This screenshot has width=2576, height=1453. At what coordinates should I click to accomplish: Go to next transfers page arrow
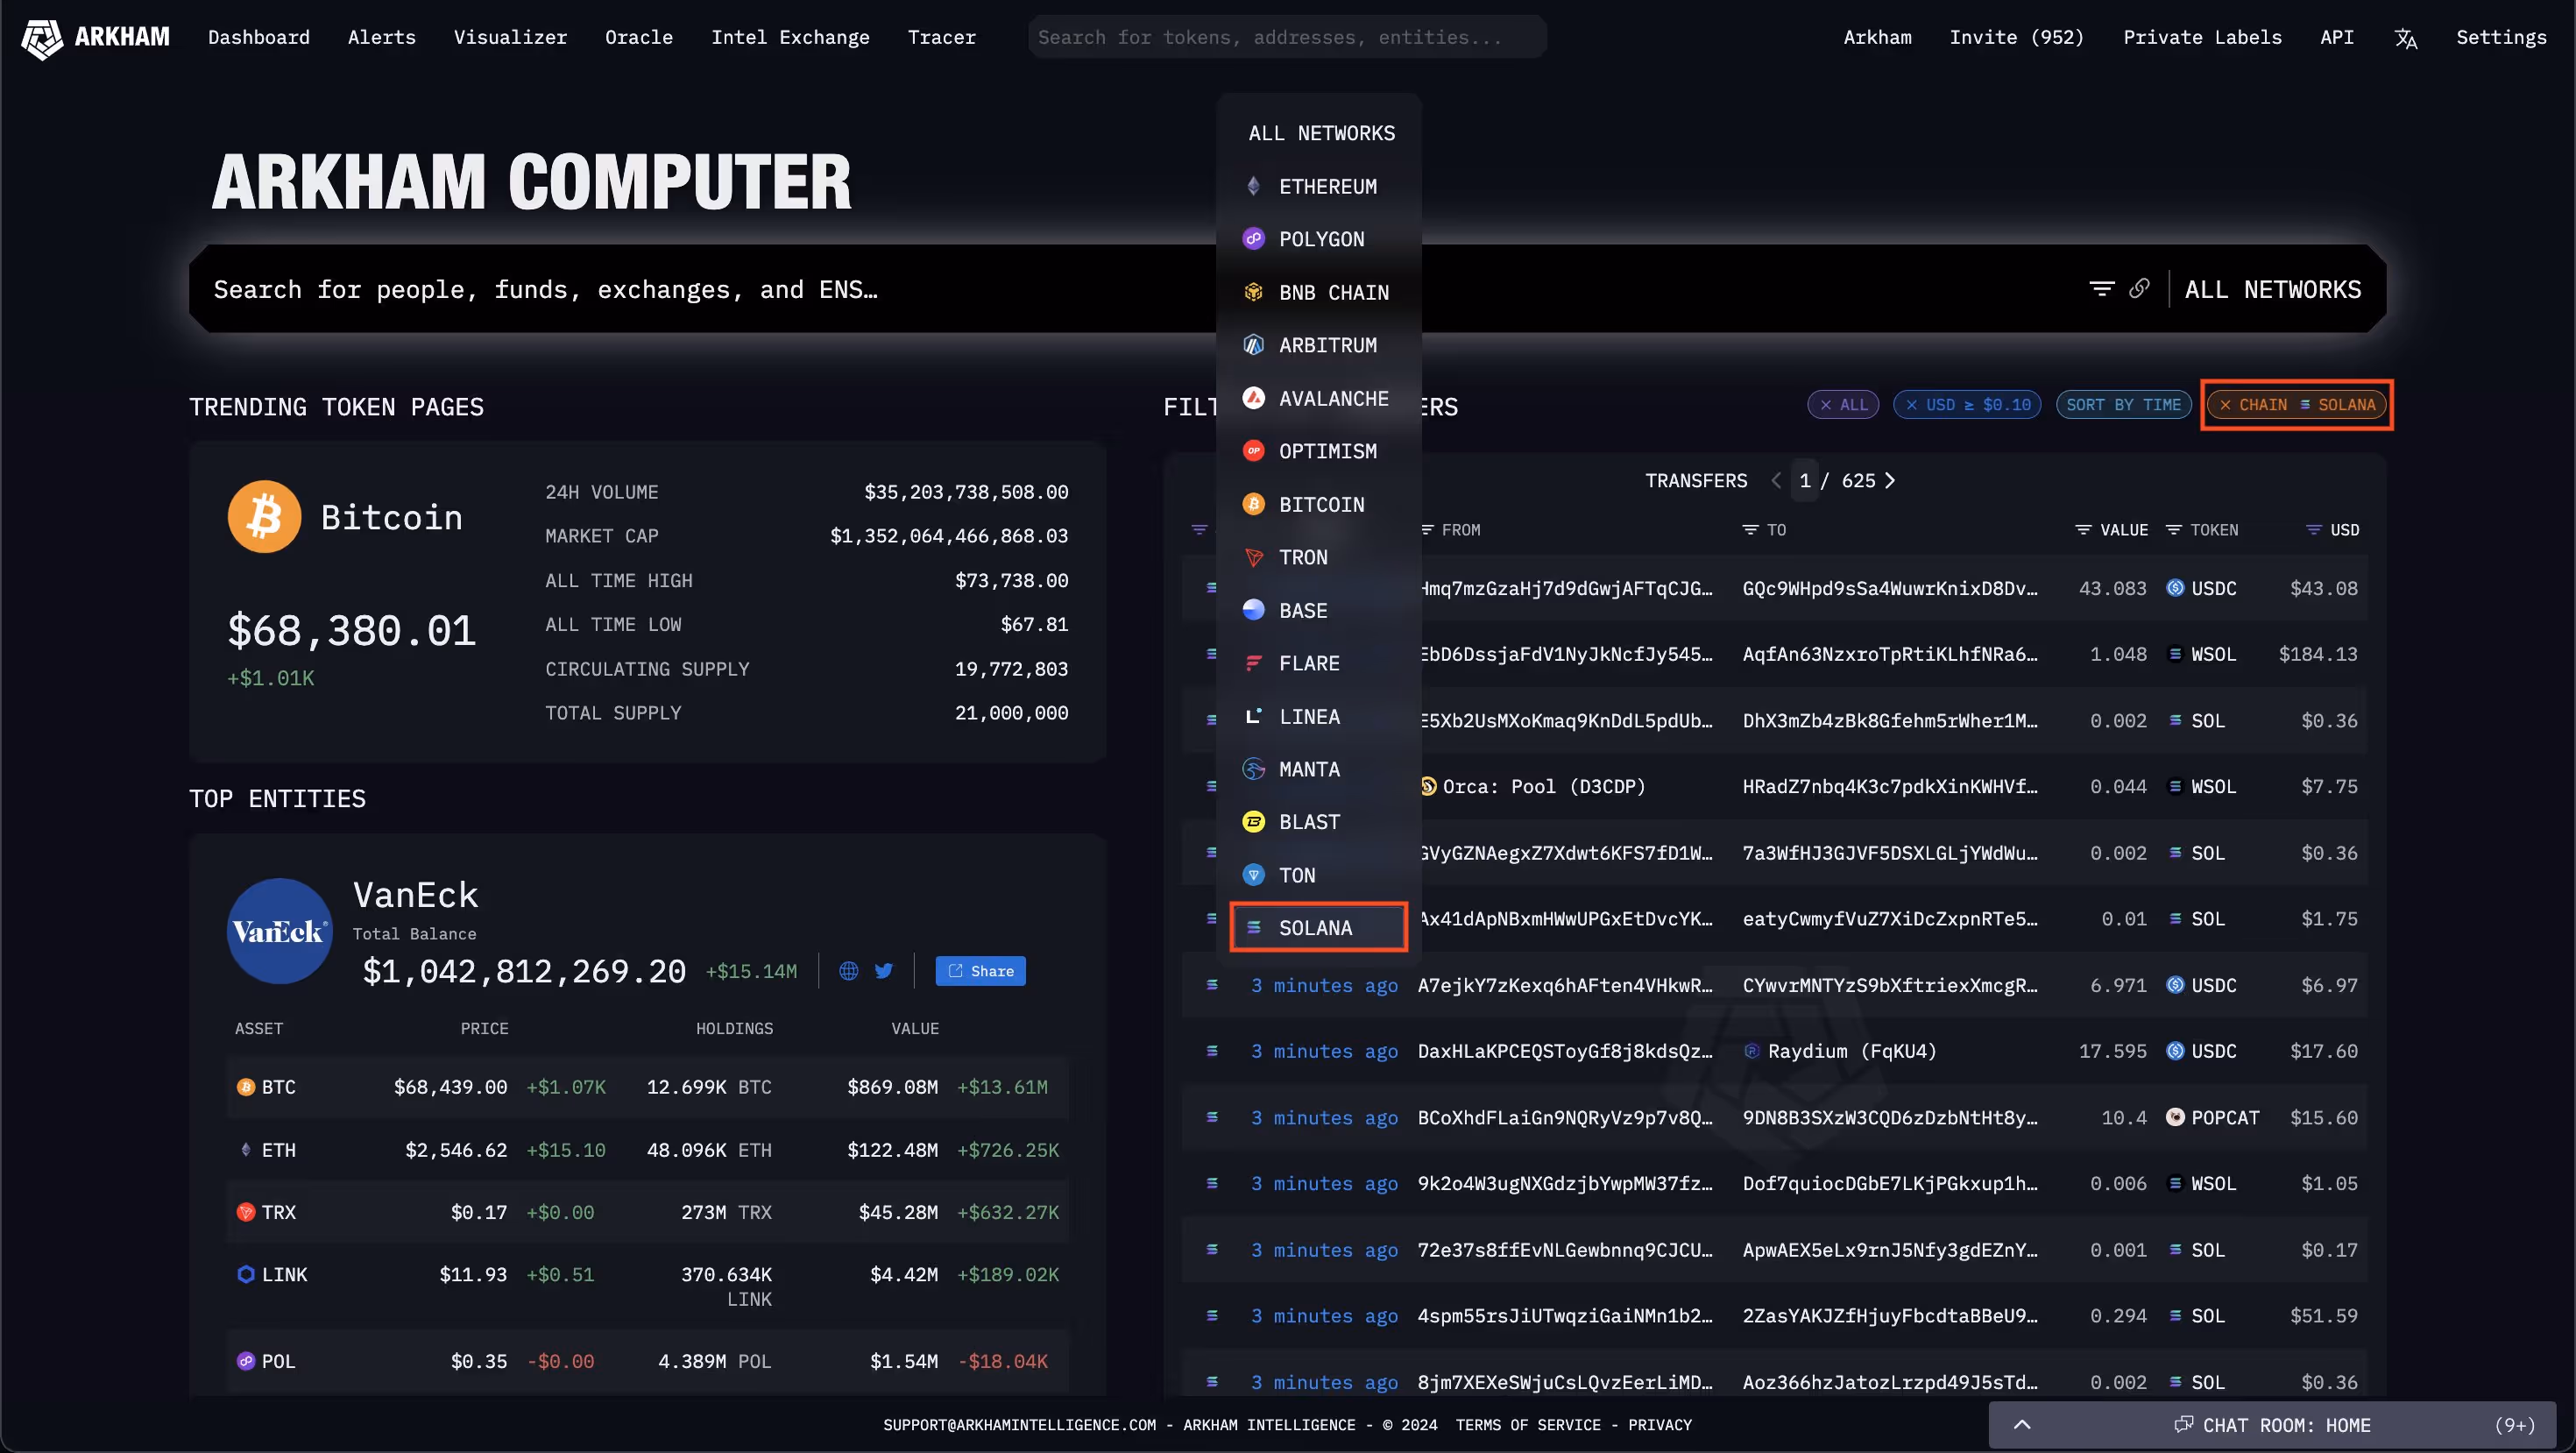1890,481
